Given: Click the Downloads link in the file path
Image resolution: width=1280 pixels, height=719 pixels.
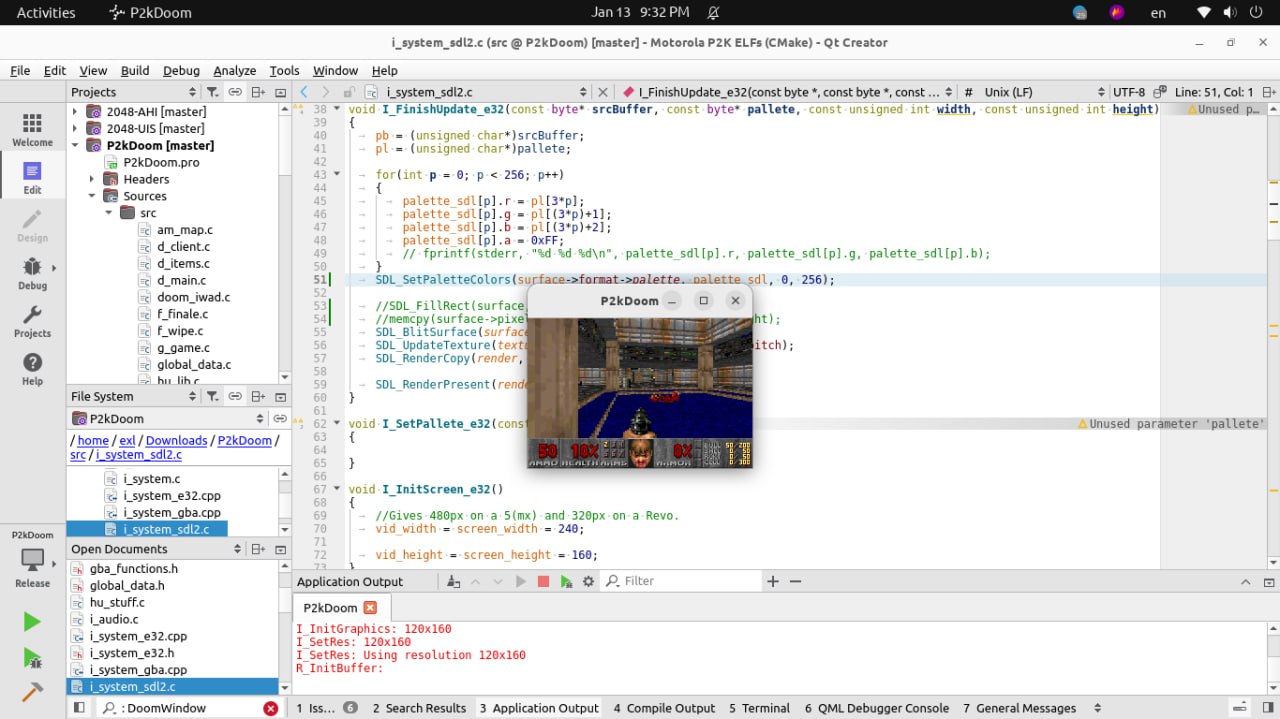Looking at the screenshot, I should pyautogui.click(x=176, y=440).
